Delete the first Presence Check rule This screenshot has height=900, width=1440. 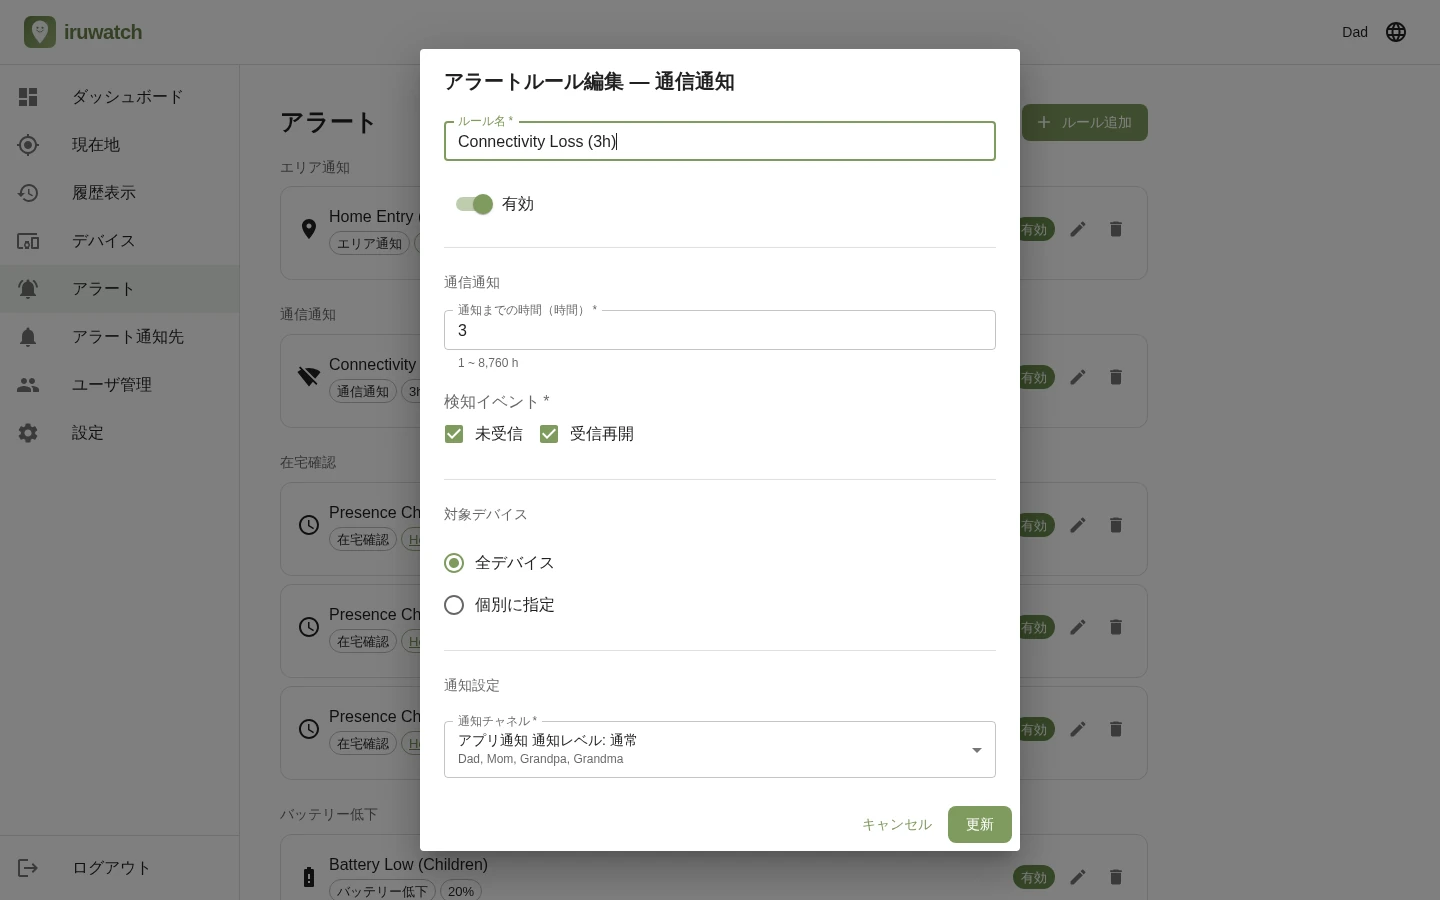pos(1116,525)
